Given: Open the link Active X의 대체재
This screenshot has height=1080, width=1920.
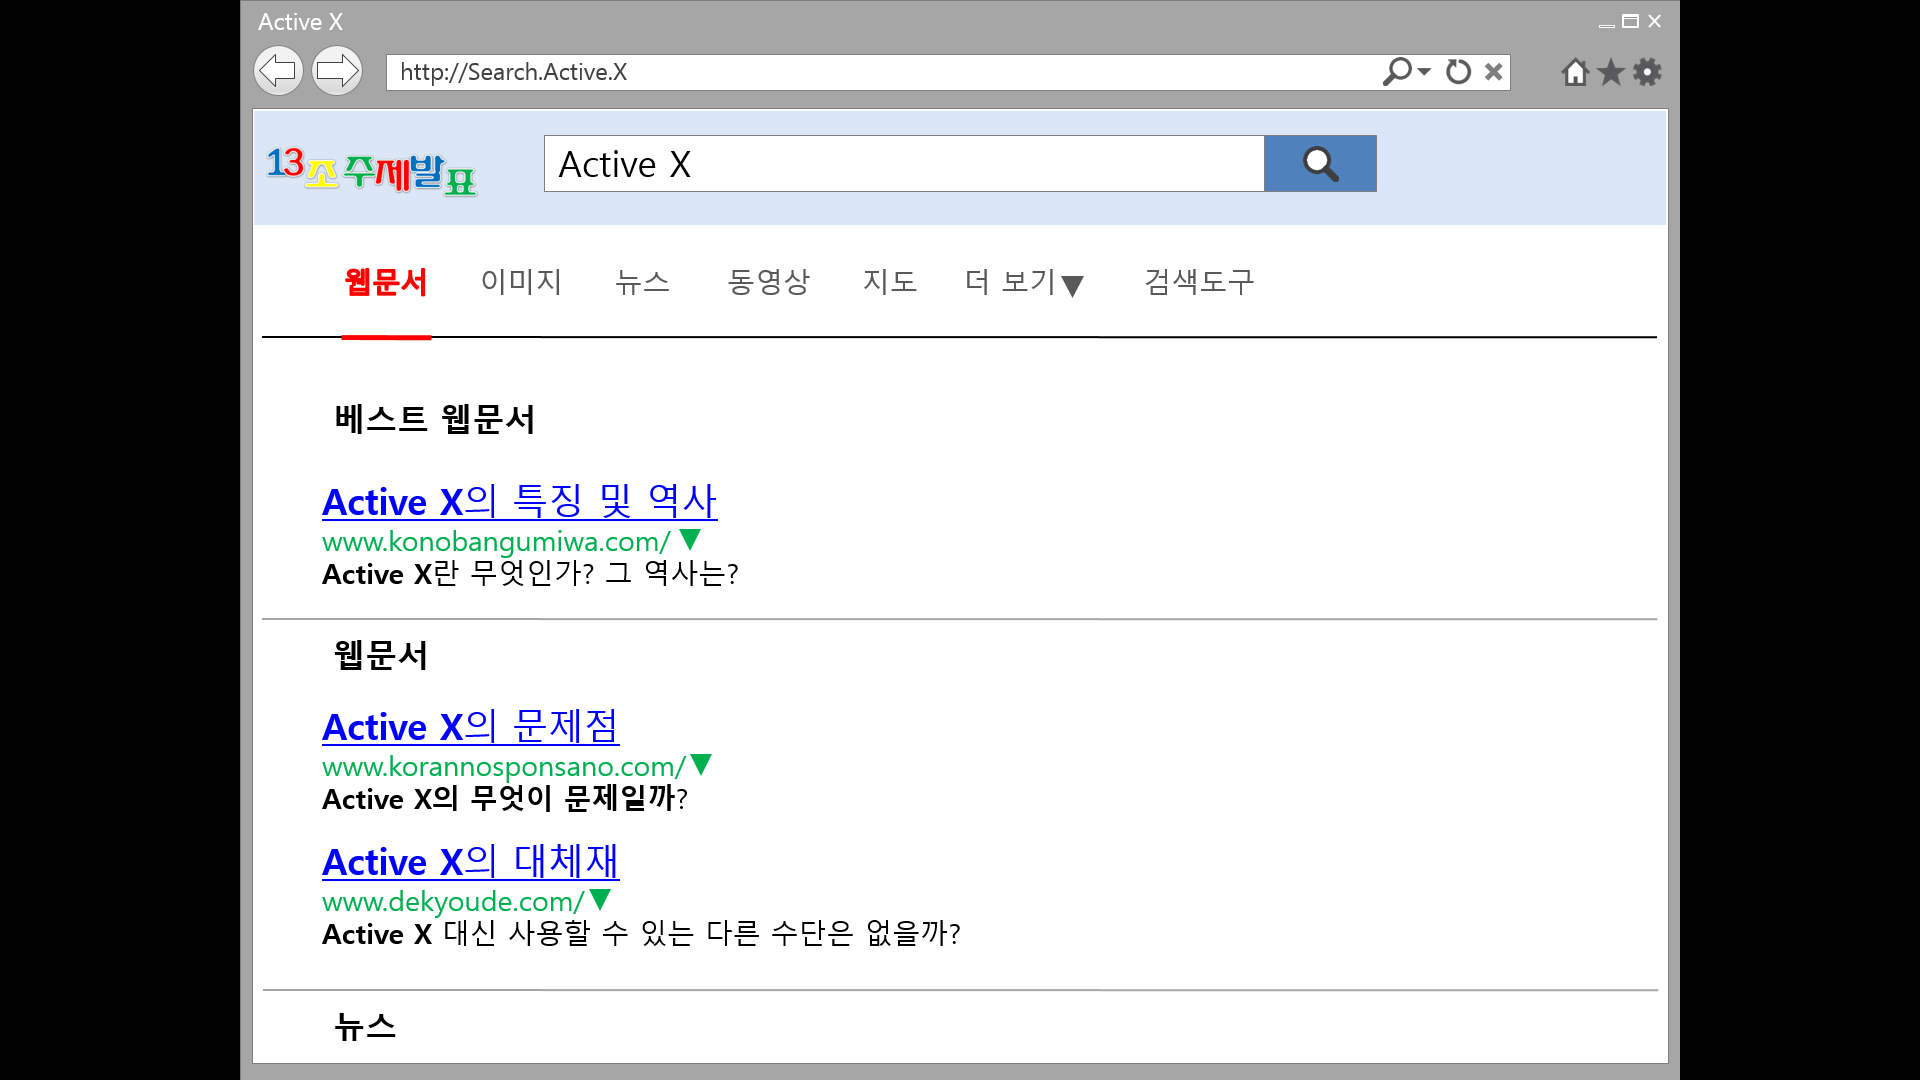Looking at the screenshot, I should 470,861.
